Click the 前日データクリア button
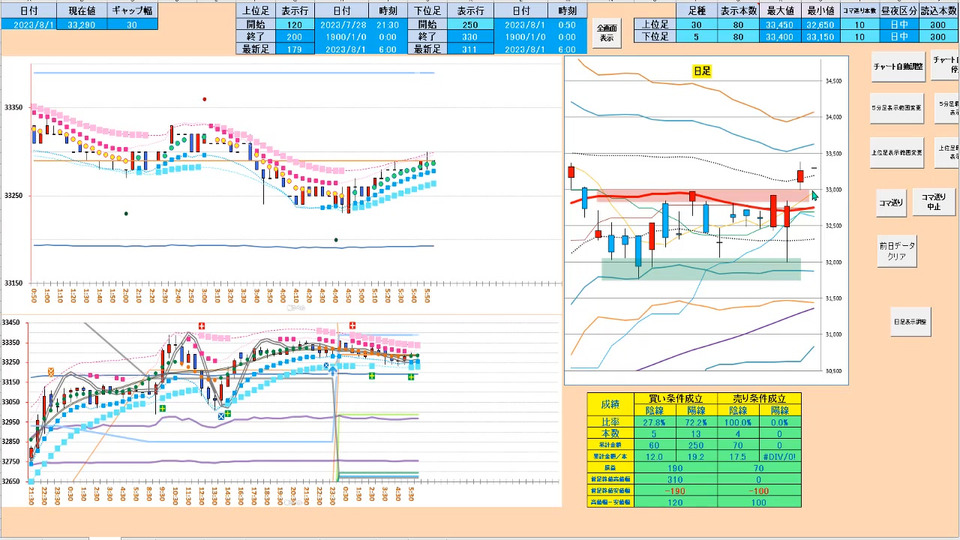The height and width of the screenshot is (540, 960). coord(897,251)
